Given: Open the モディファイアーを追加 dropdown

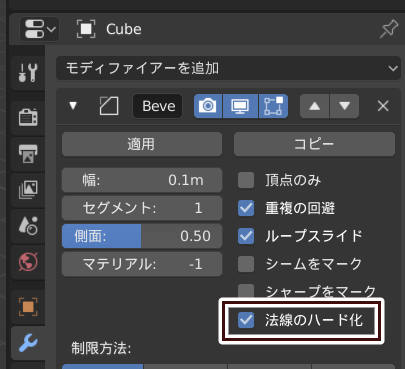Looking at the screenshot, I should coord(228,68).
